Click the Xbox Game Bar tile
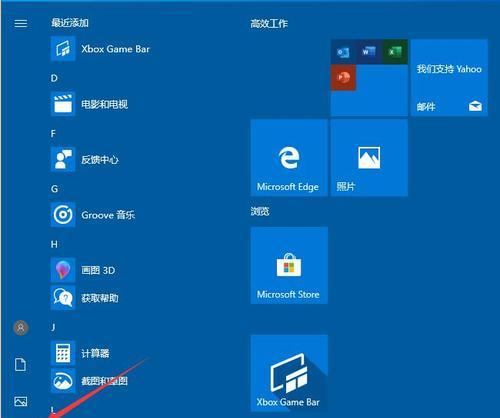The width and height of the screenshot is (500, 418). point(289,373)
